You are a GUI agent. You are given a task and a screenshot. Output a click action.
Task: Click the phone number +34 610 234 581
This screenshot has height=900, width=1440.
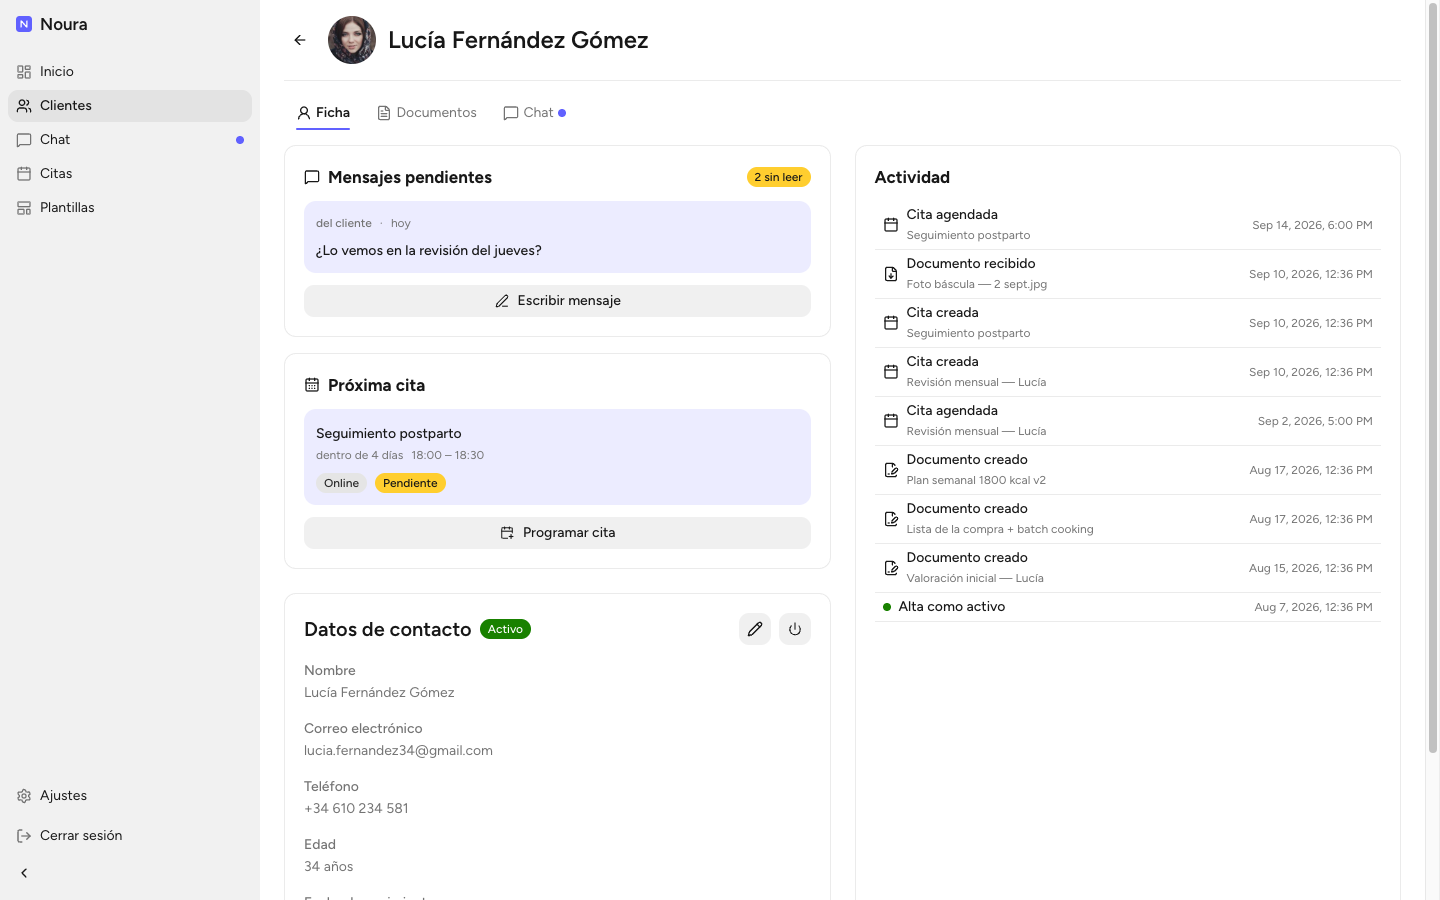[x=356, y=809]
